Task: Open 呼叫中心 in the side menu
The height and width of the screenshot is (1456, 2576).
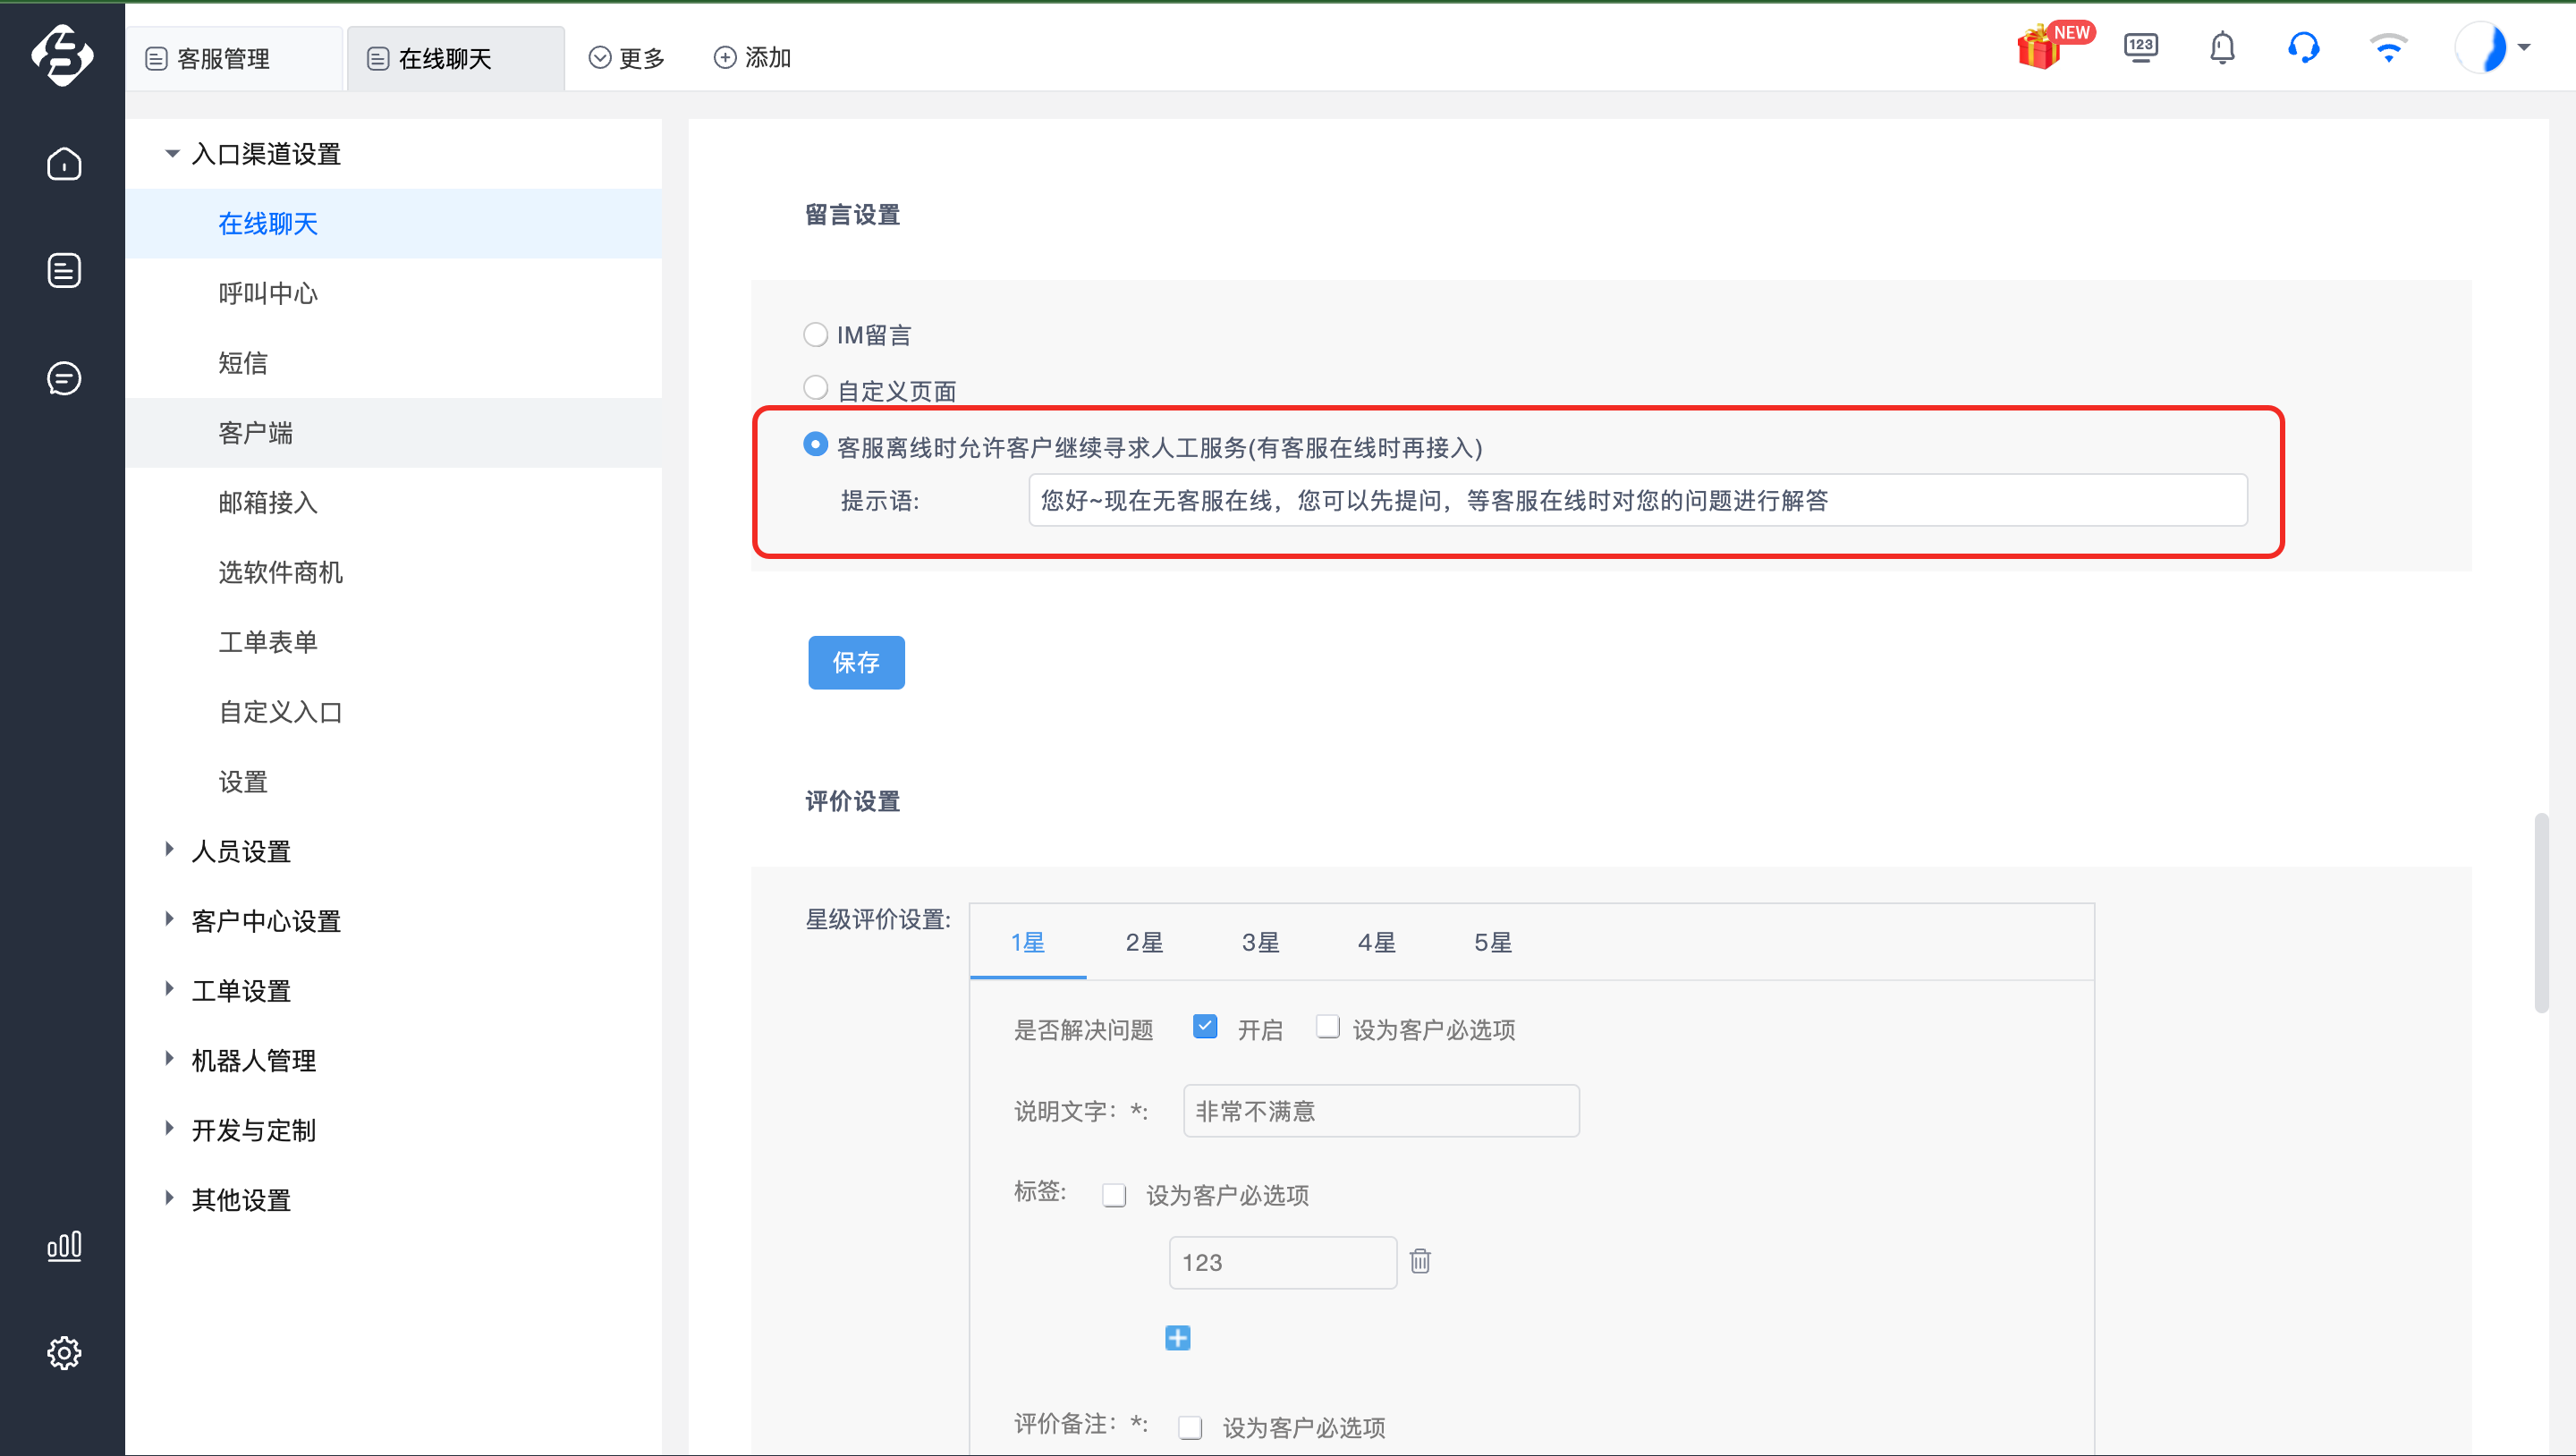Action: coord(394,293)
